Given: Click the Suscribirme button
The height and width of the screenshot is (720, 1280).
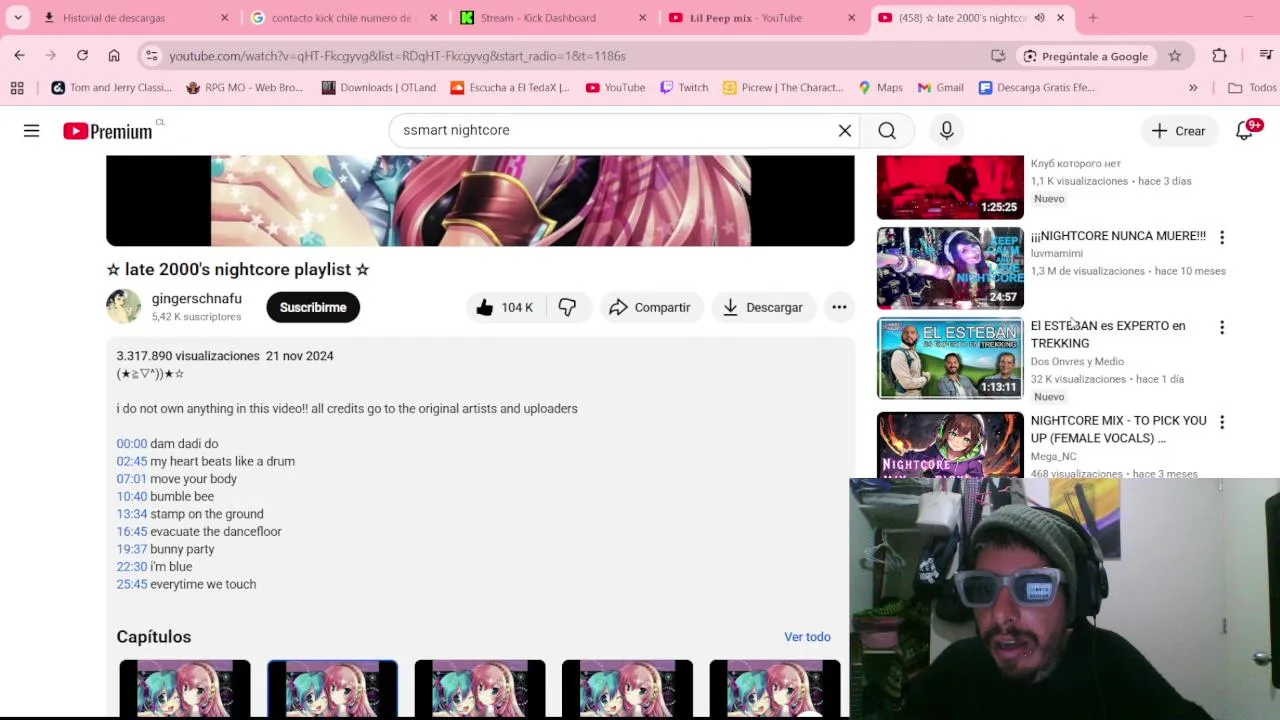Looking at the screenshot, I should (313, 308).
